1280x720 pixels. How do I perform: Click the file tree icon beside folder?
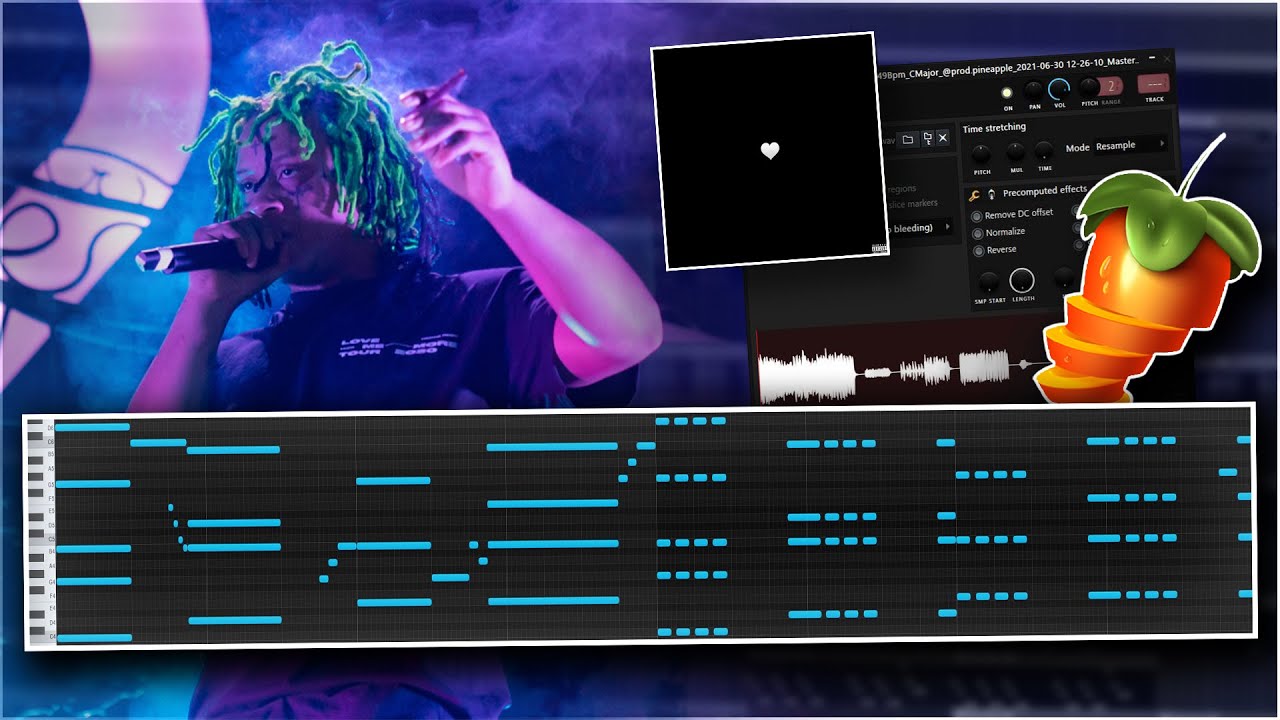click(927, 138)
